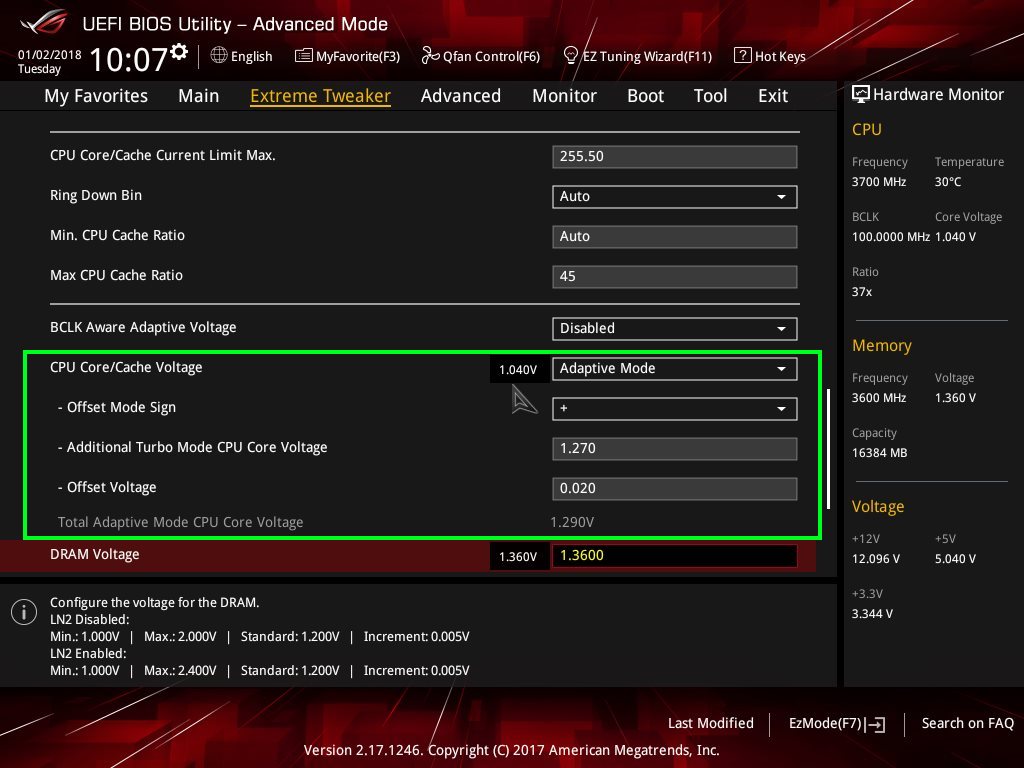Image resolution: width=1024 pixels, height=768 pixels.
Task: Click the 1.290V total voltage value
Action: tap(572, 522)
